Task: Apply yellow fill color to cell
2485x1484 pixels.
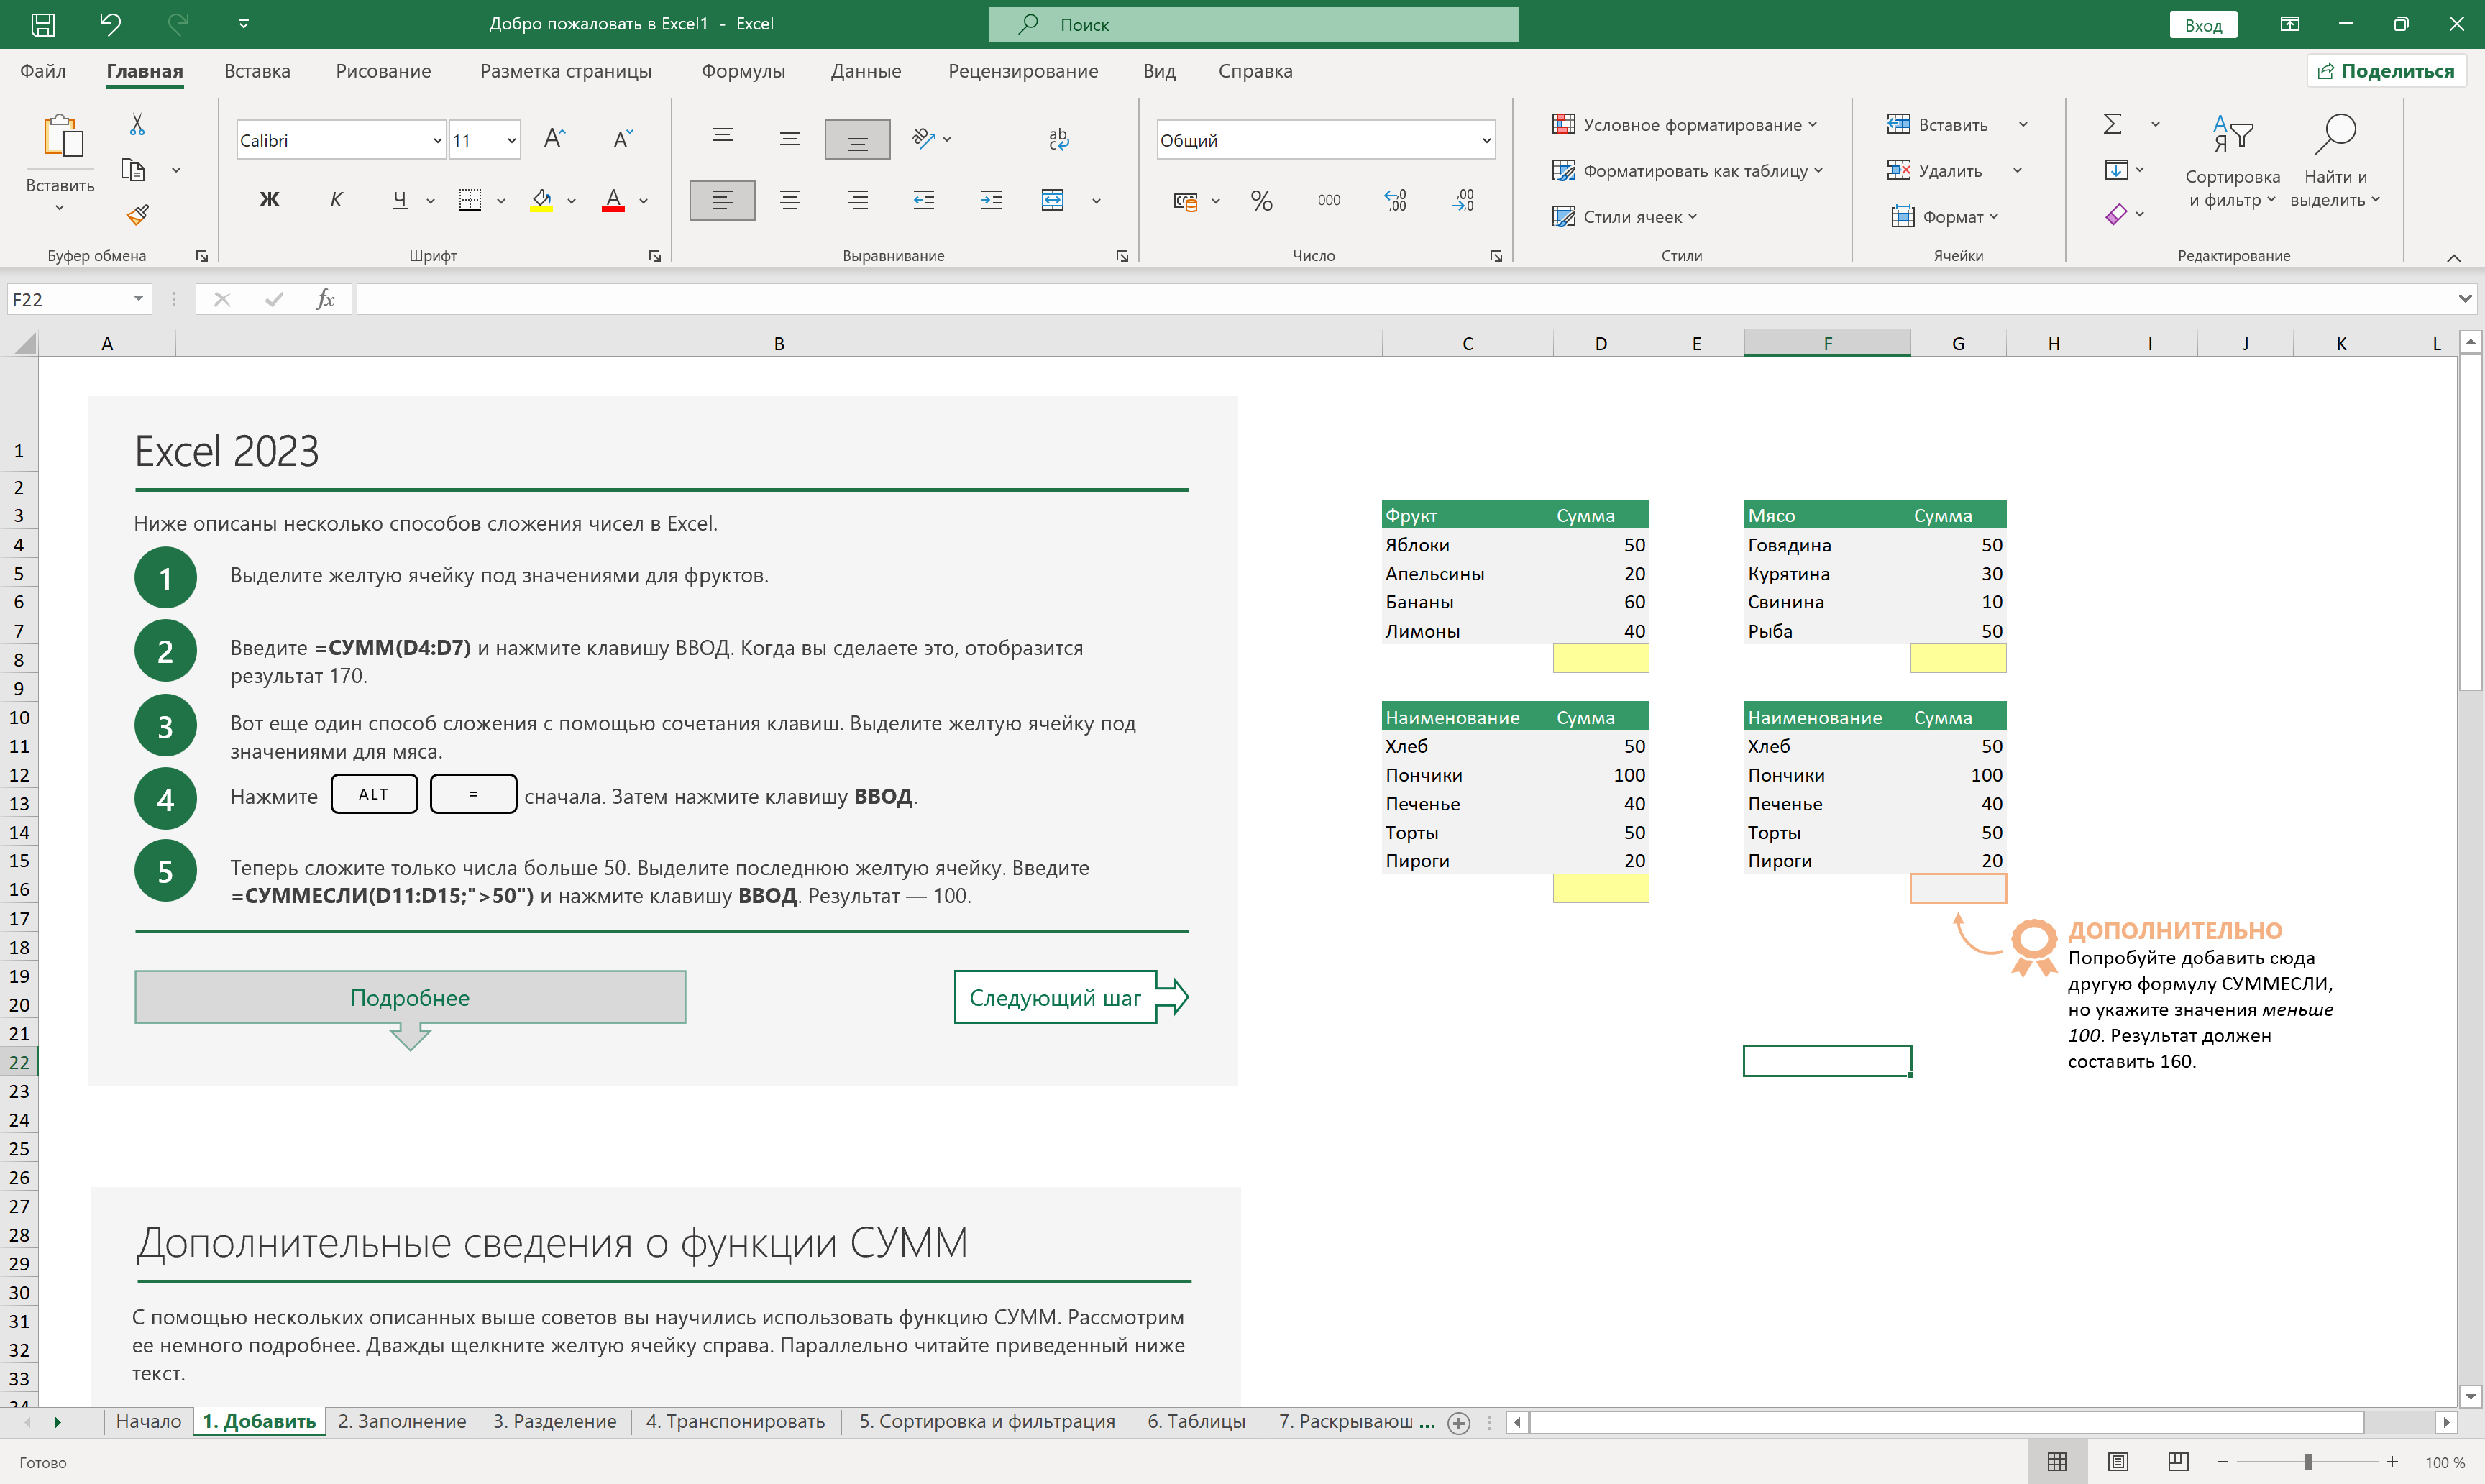Action: pyautogui.click(x=541, y=200)
